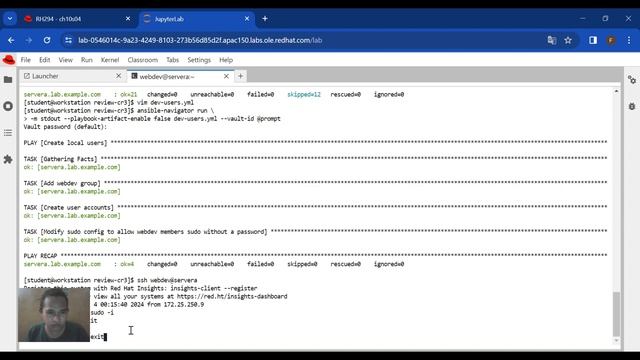Open the tab search dropdown arrow
Viewport: 640px width, 360px height.
click(x=10, y=19)
